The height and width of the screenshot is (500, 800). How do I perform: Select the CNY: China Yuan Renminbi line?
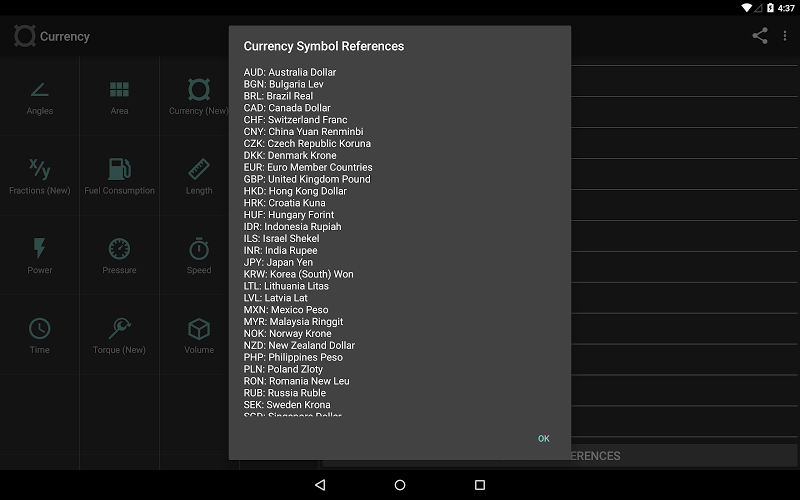[x=304, y=131]
